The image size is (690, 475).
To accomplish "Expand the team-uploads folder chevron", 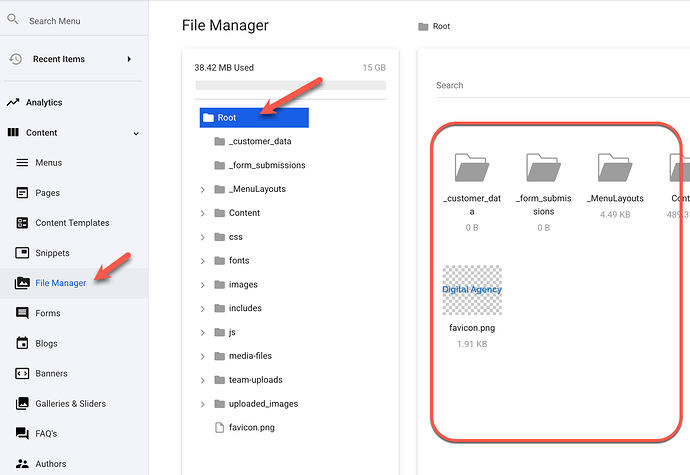I will [202, 380].
